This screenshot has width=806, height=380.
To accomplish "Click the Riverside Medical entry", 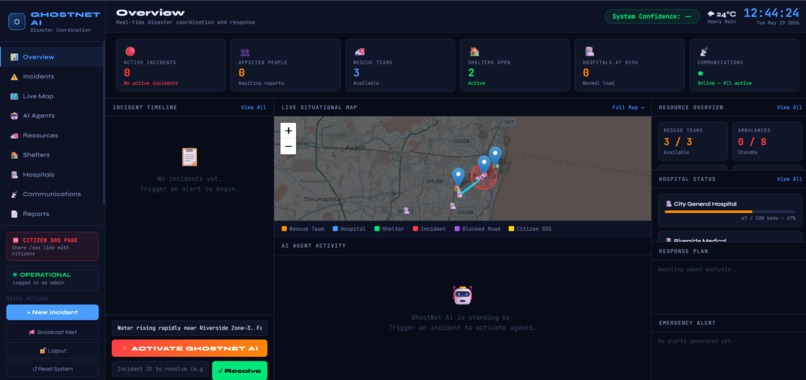I will pos(730,238).
